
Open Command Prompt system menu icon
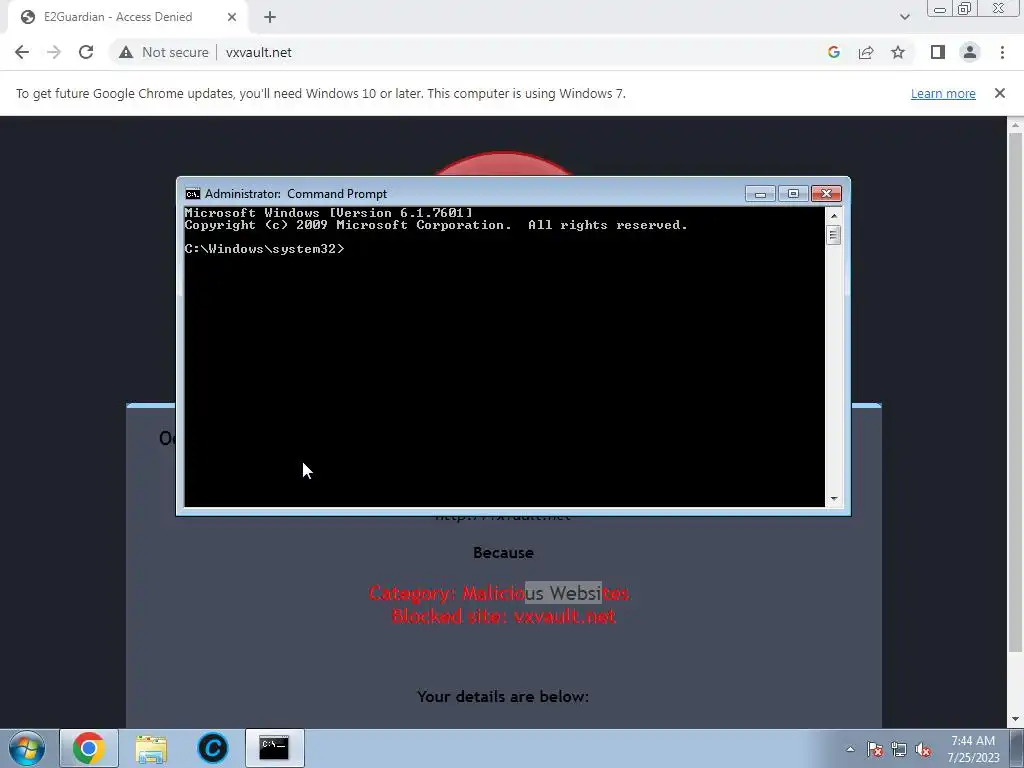coord(193,194)
